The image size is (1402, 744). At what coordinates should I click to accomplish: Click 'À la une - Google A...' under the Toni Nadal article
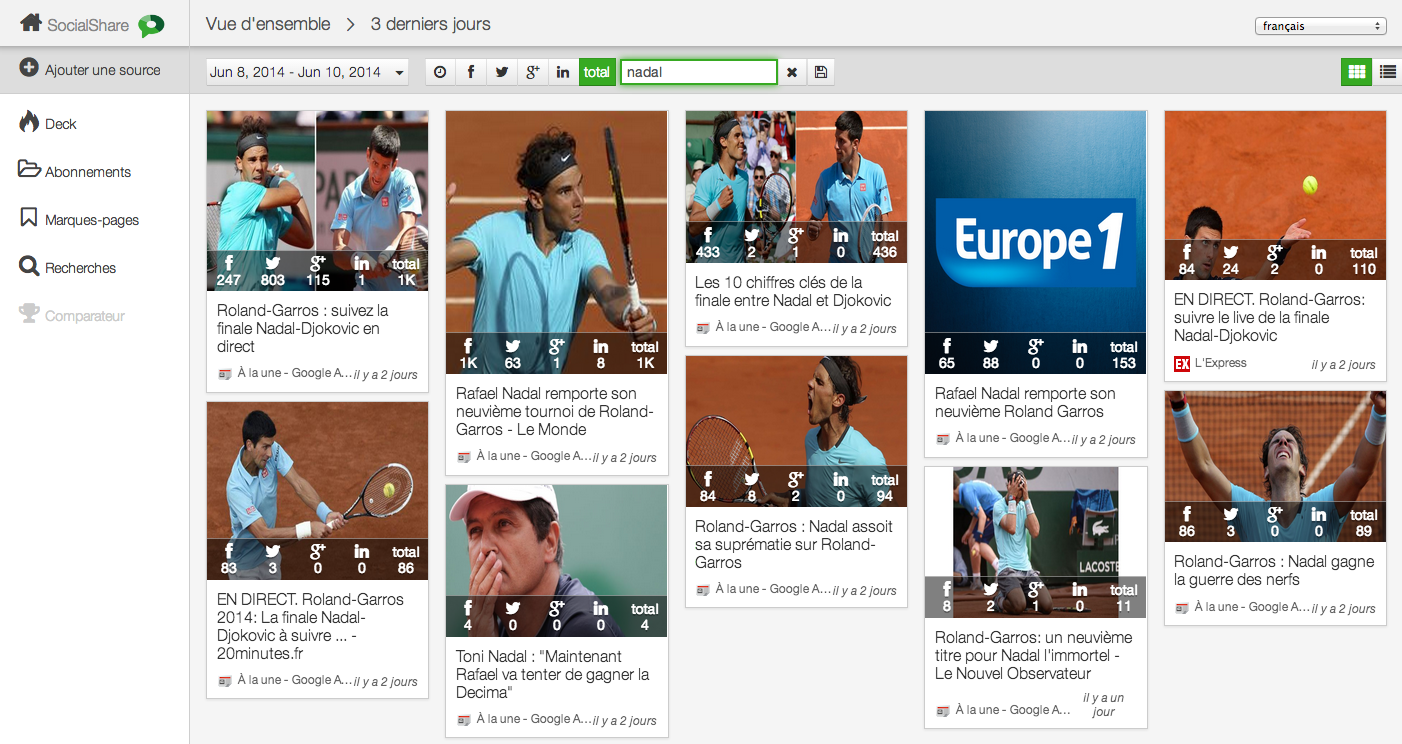coord(534,719)
